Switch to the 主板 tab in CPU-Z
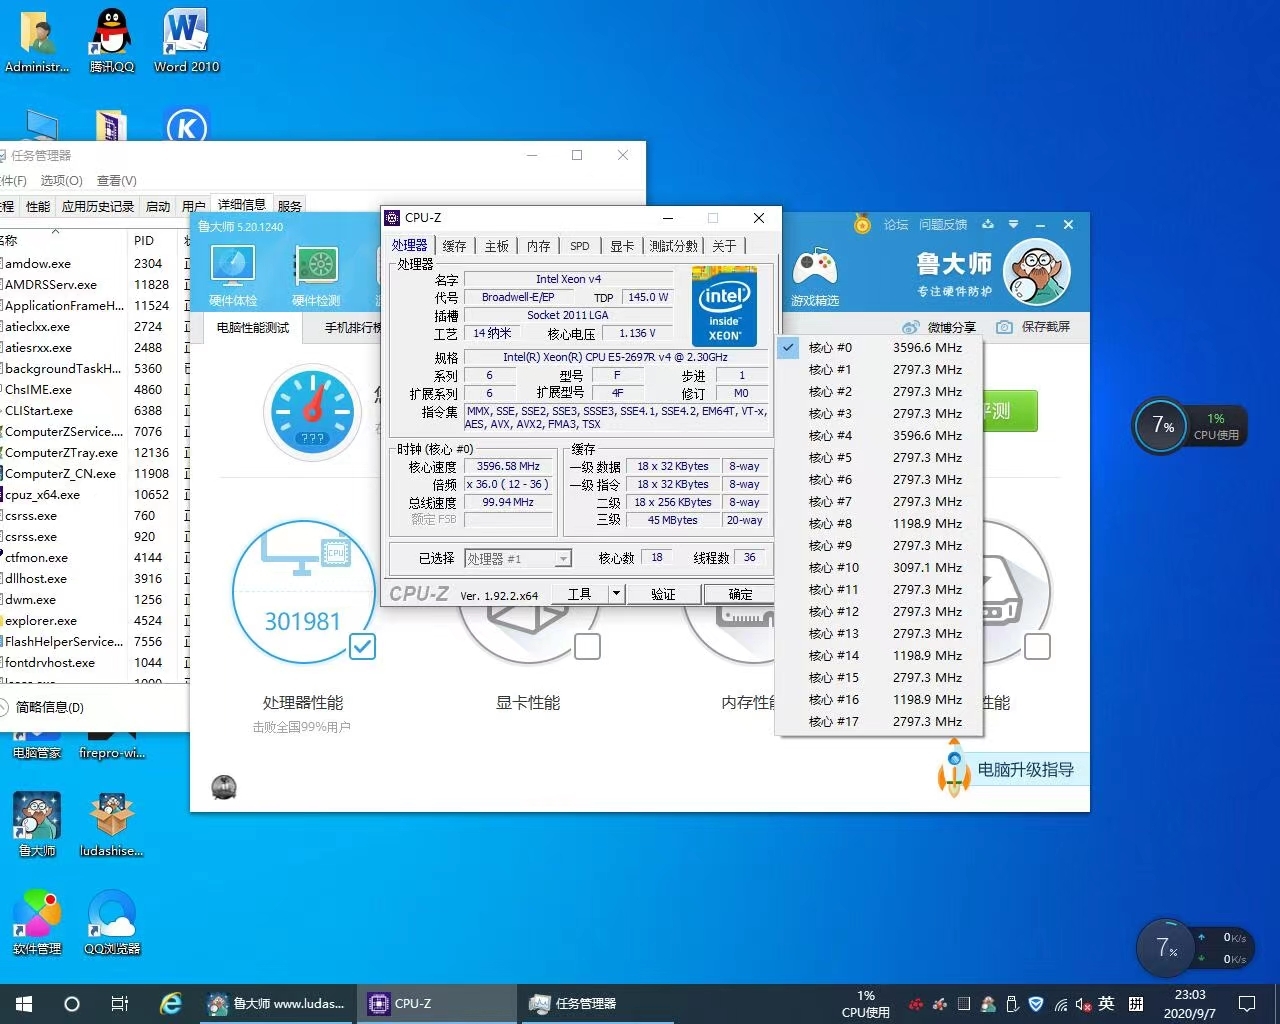 tap(497, 246)
